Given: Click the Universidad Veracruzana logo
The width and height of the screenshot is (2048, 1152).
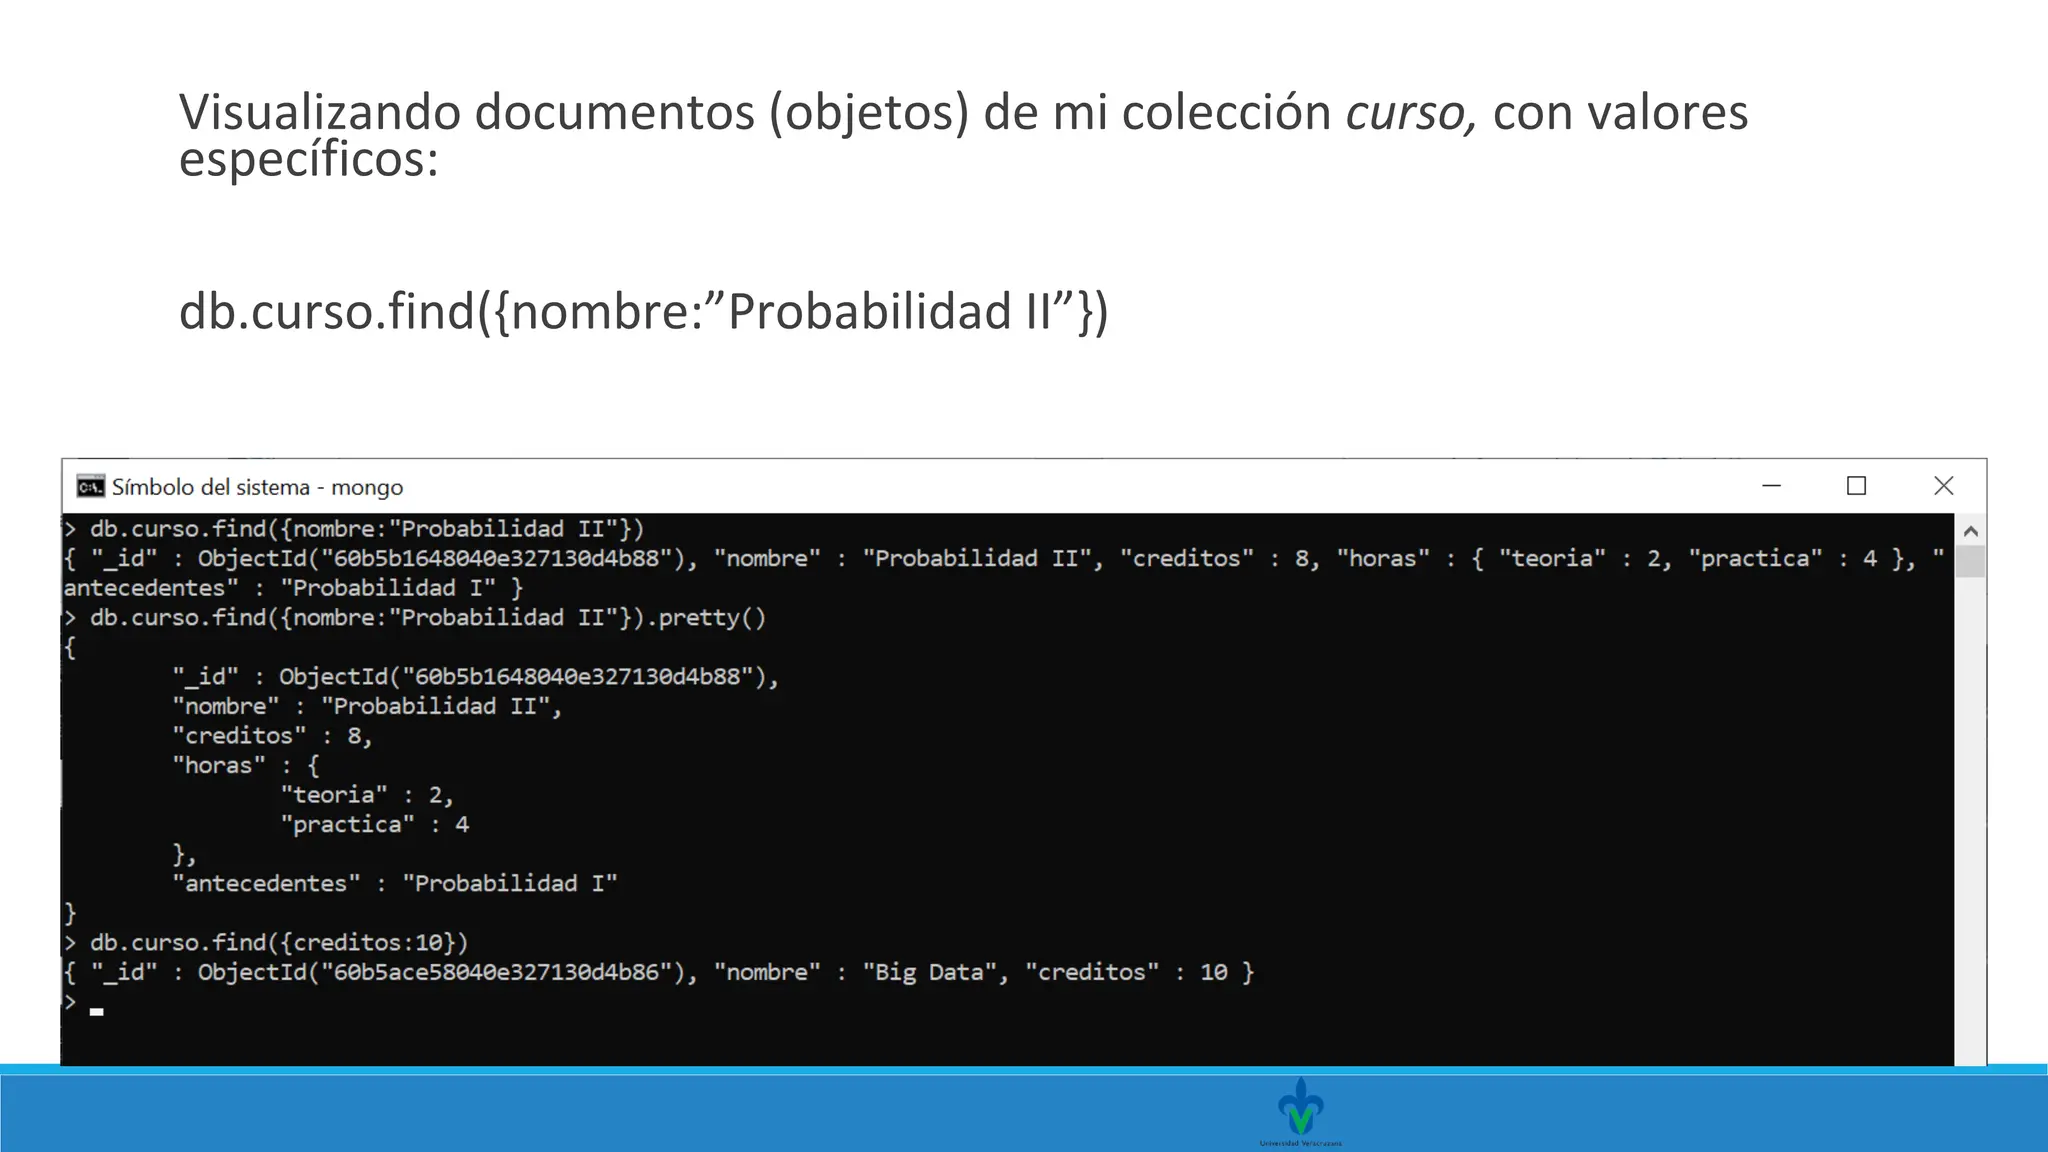Looking at the screenshot, I should click(1301, 1111).
